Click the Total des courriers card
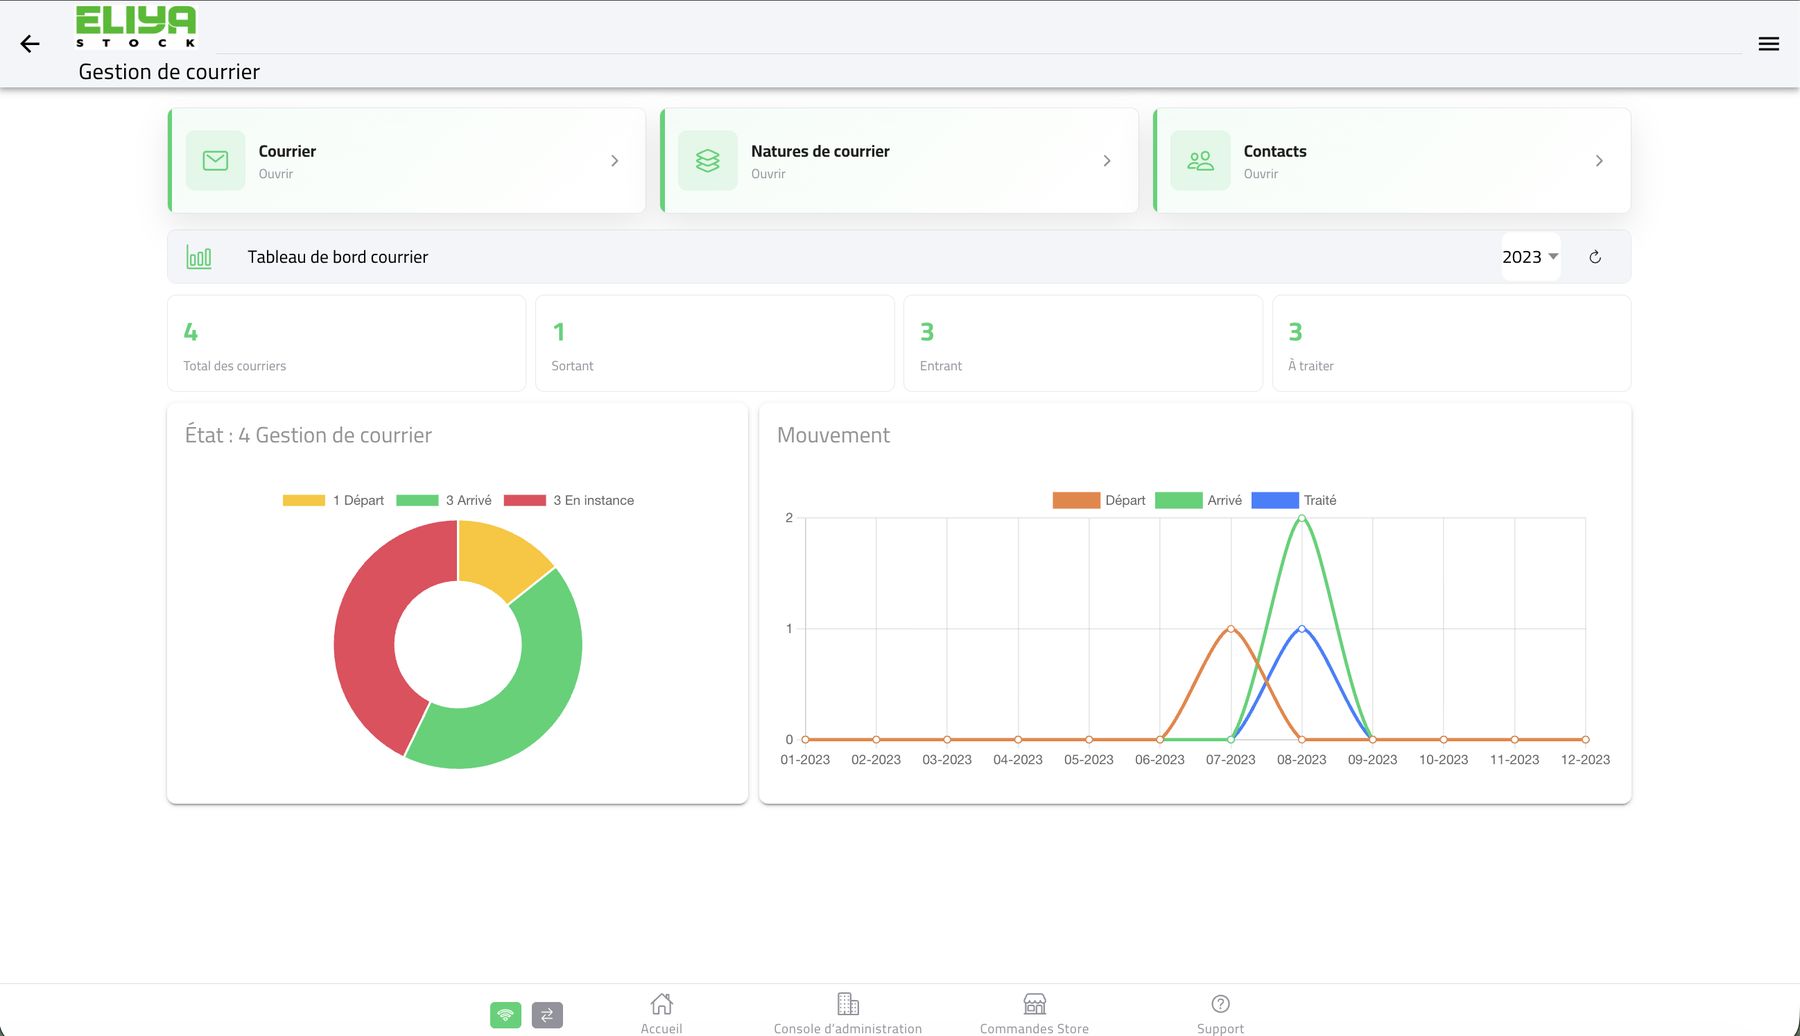 coord(346,343)
